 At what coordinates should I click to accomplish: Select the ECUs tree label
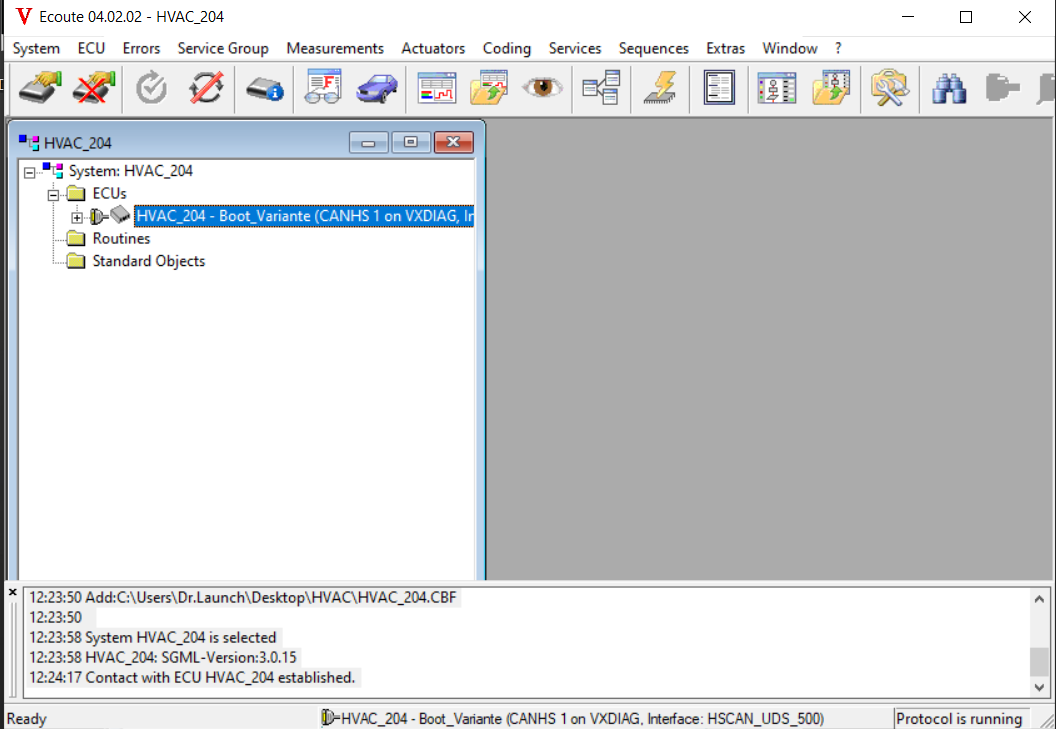click(109, 193)
